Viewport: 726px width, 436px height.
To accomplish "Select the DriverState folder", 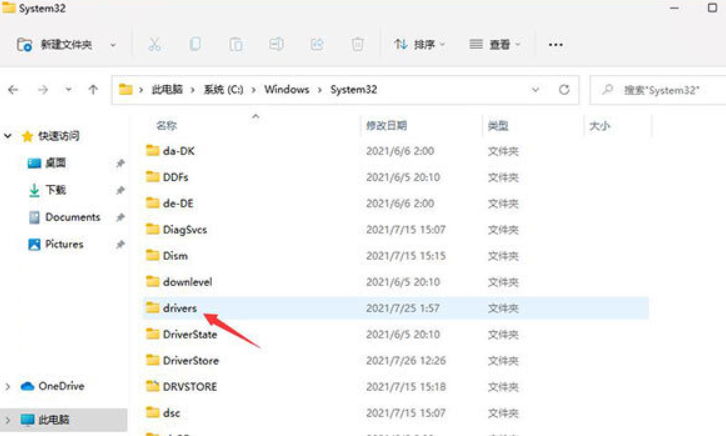I will coord(190,334).
